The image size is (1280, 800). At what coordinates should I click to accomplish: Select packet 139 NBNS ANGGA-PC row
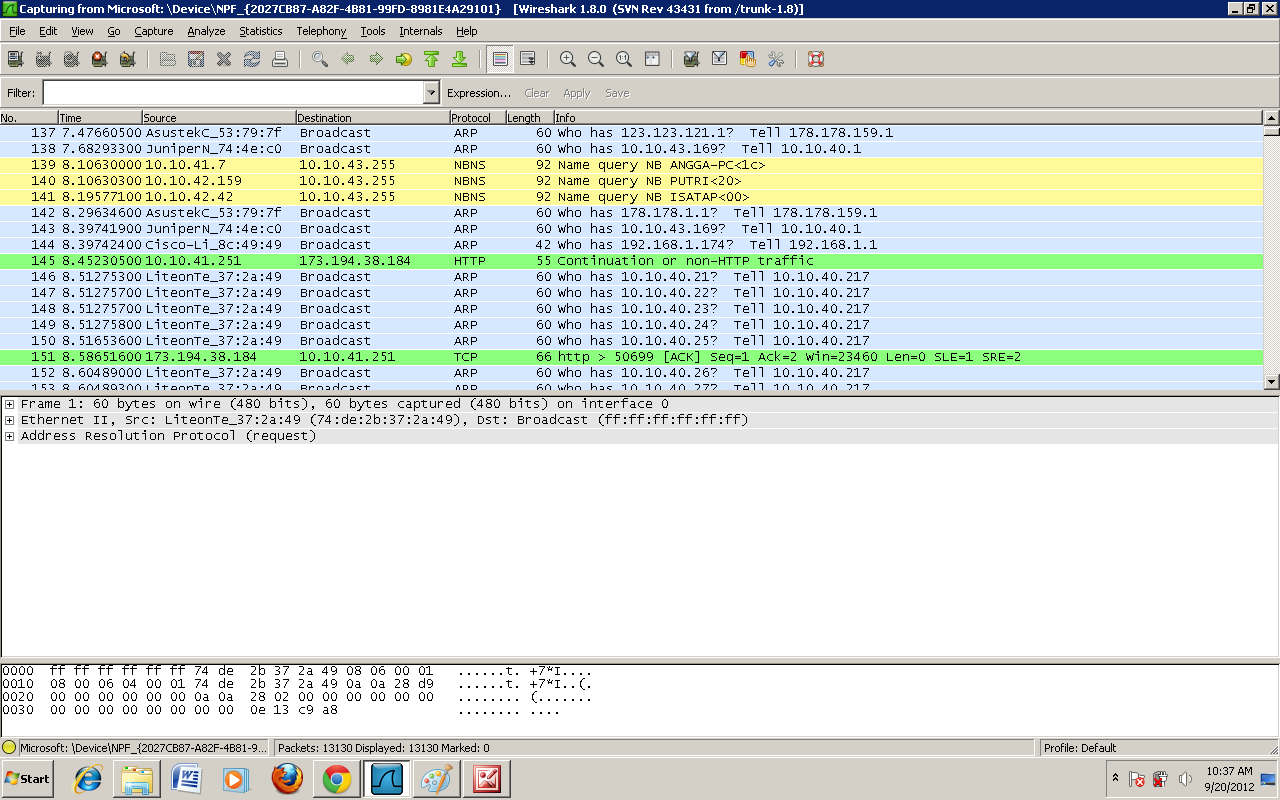(631, 164)
